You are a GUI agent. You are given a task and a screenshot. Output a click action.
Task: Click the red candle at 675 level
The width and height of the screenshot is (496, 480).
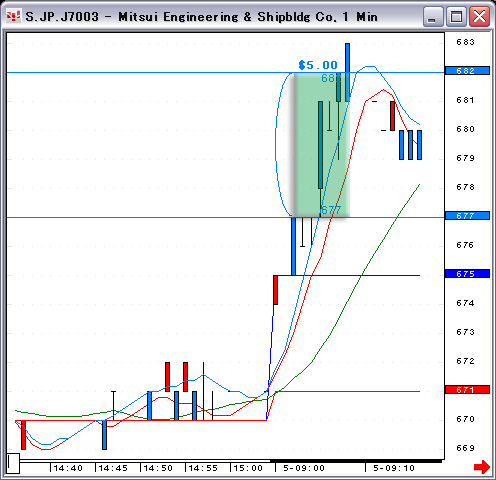275,290
